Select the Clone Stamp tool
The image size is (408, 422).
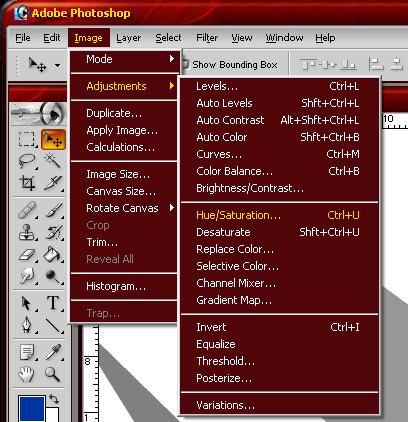(27, 232)
